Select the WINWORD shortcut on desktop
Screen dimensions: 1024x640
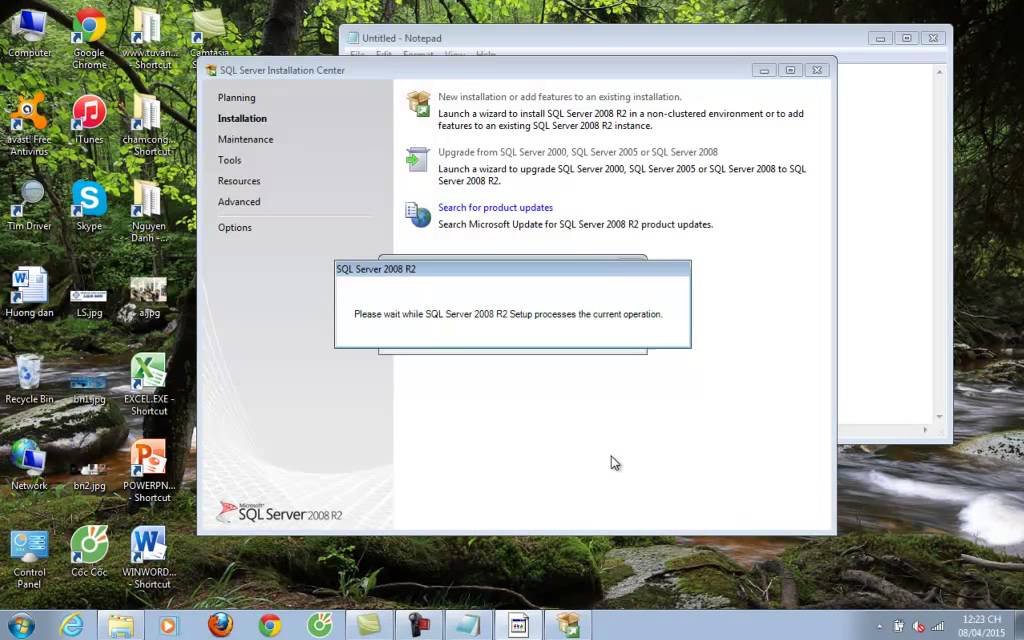(x=149, y=558)
